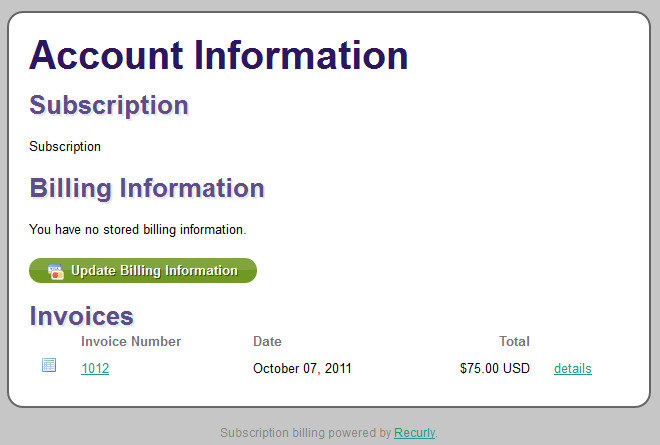Click the no stored billing information message
This screenshot has width=660, height=445.
pos(137,230)
